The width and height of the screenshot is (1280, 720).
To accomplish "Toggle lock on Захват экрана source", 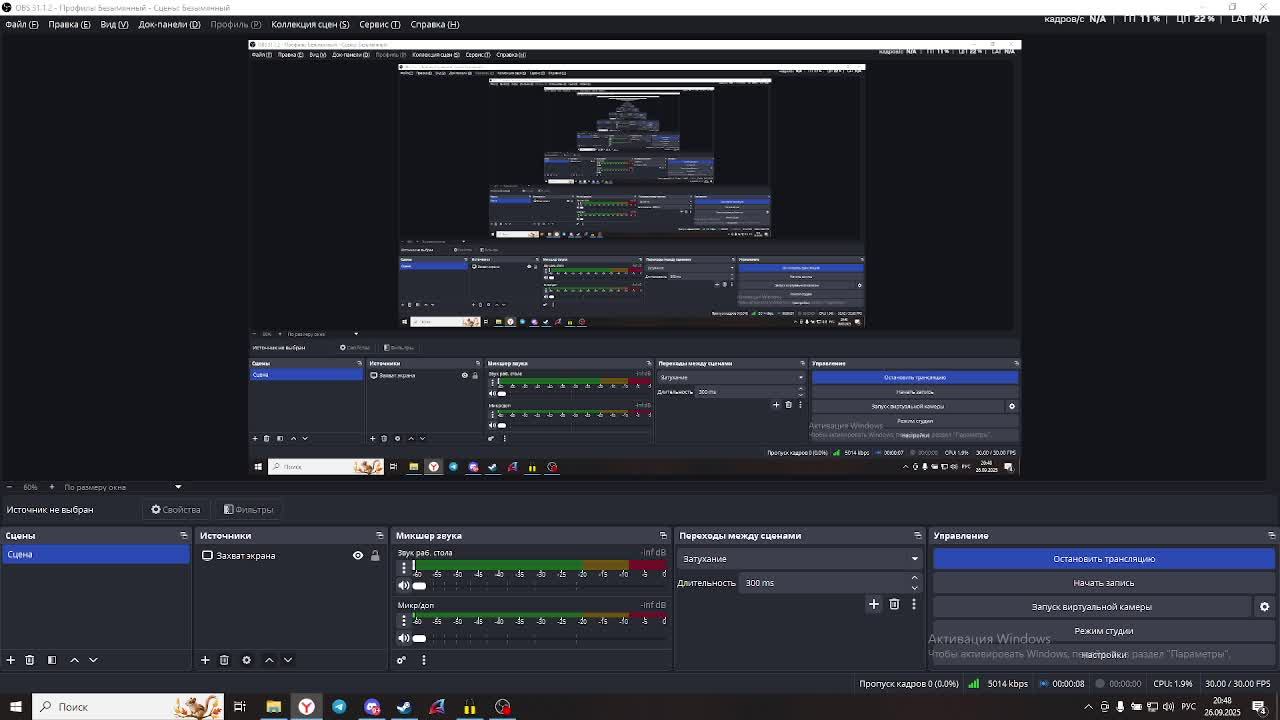I will (375, 556).
